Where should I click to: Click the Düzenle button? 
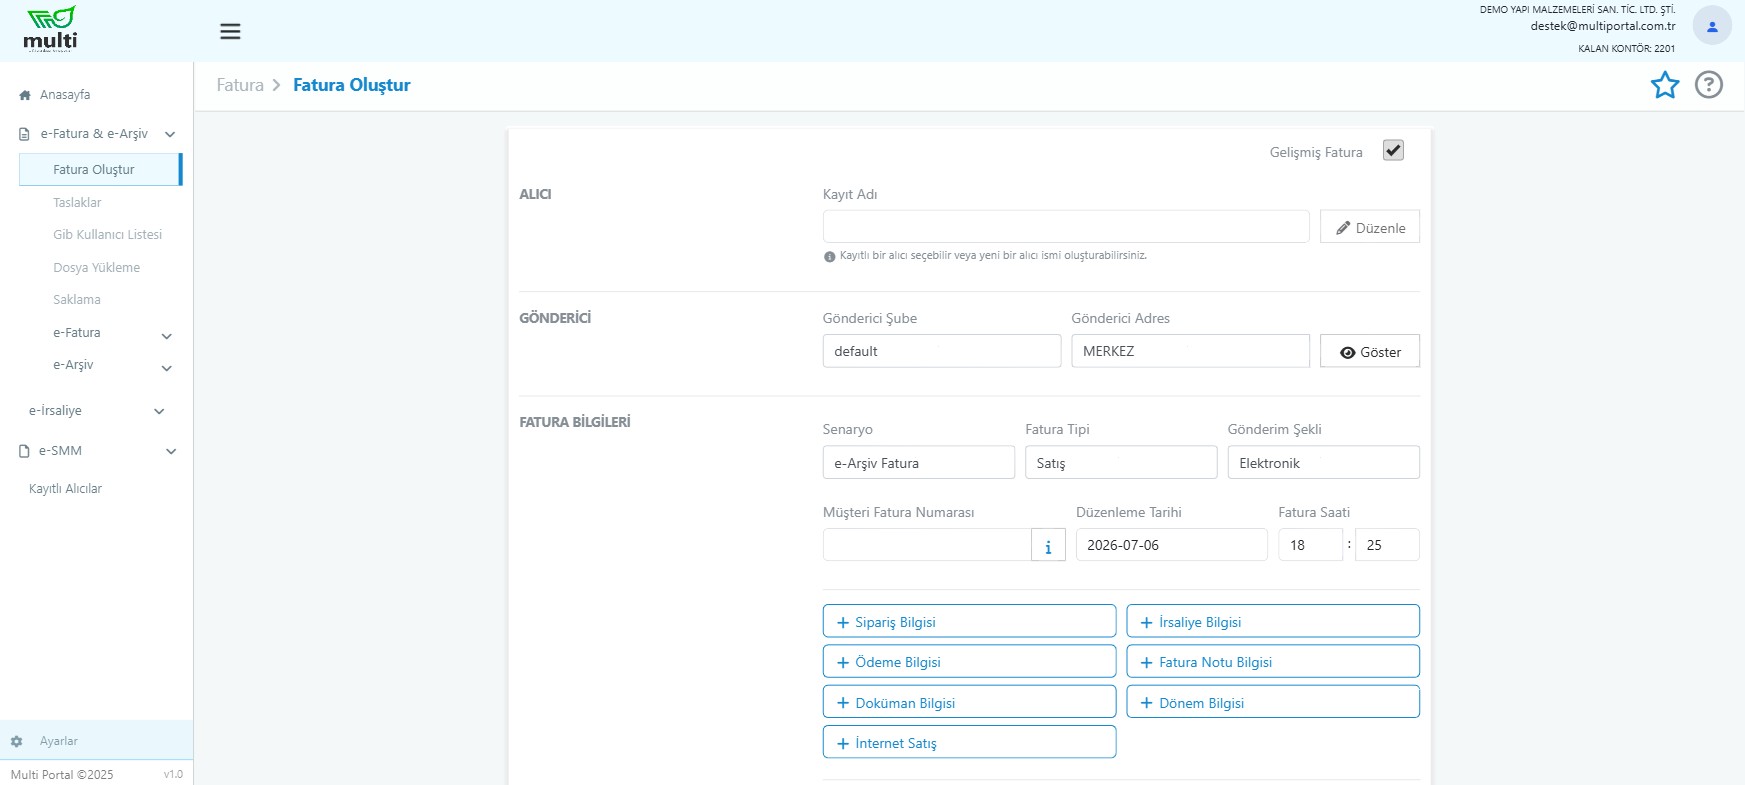1369,227
